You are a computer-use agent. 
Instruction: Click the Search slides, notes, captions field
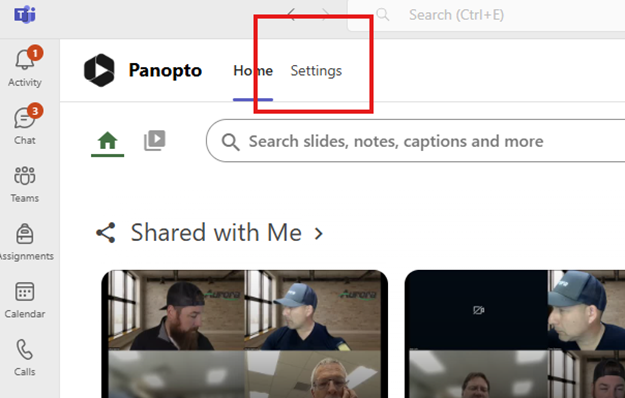point(415,141)
